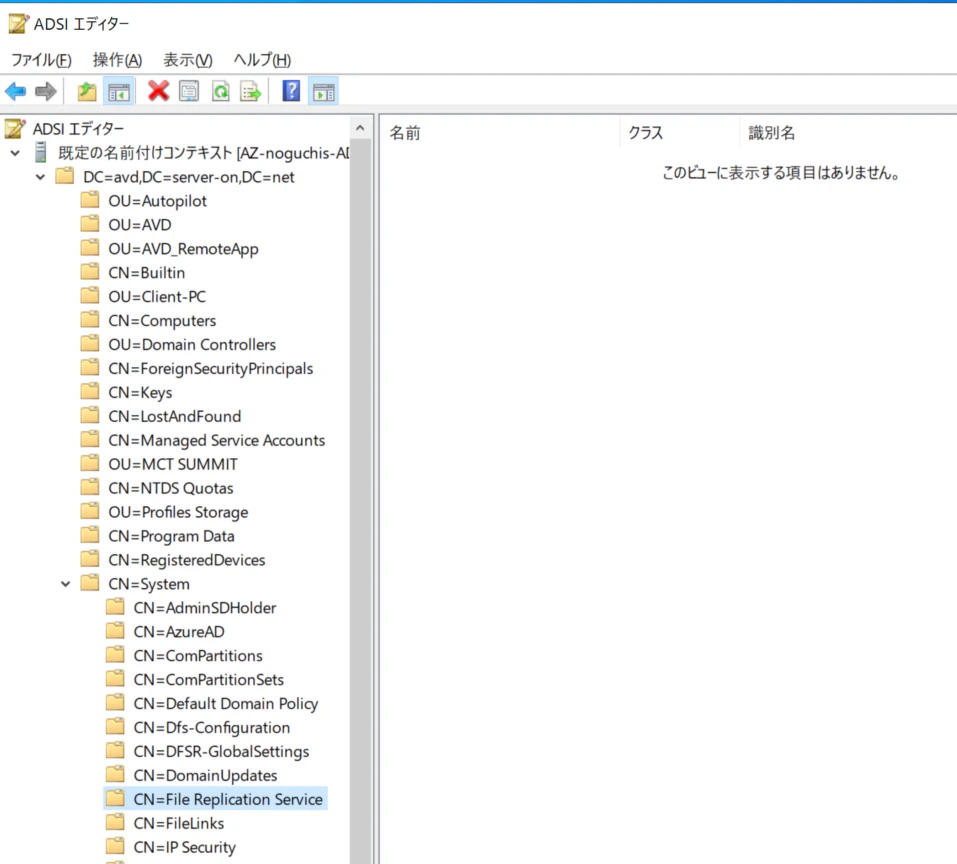Open properties from the toolbar icon
Screen dimensions: 957x864
coord(189,92)
